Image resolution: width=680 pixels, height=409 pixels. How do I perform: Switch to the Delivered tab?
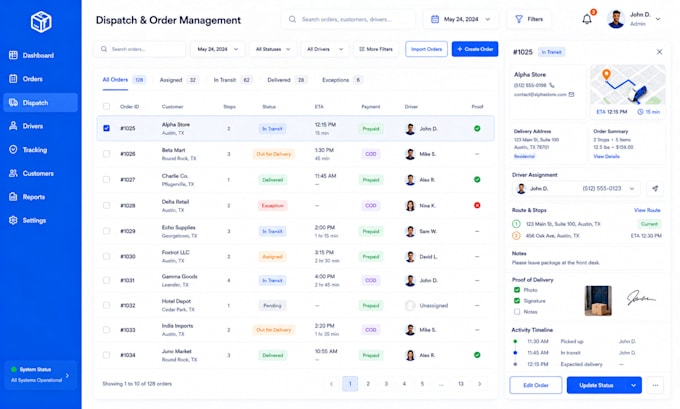click(287, 80)
